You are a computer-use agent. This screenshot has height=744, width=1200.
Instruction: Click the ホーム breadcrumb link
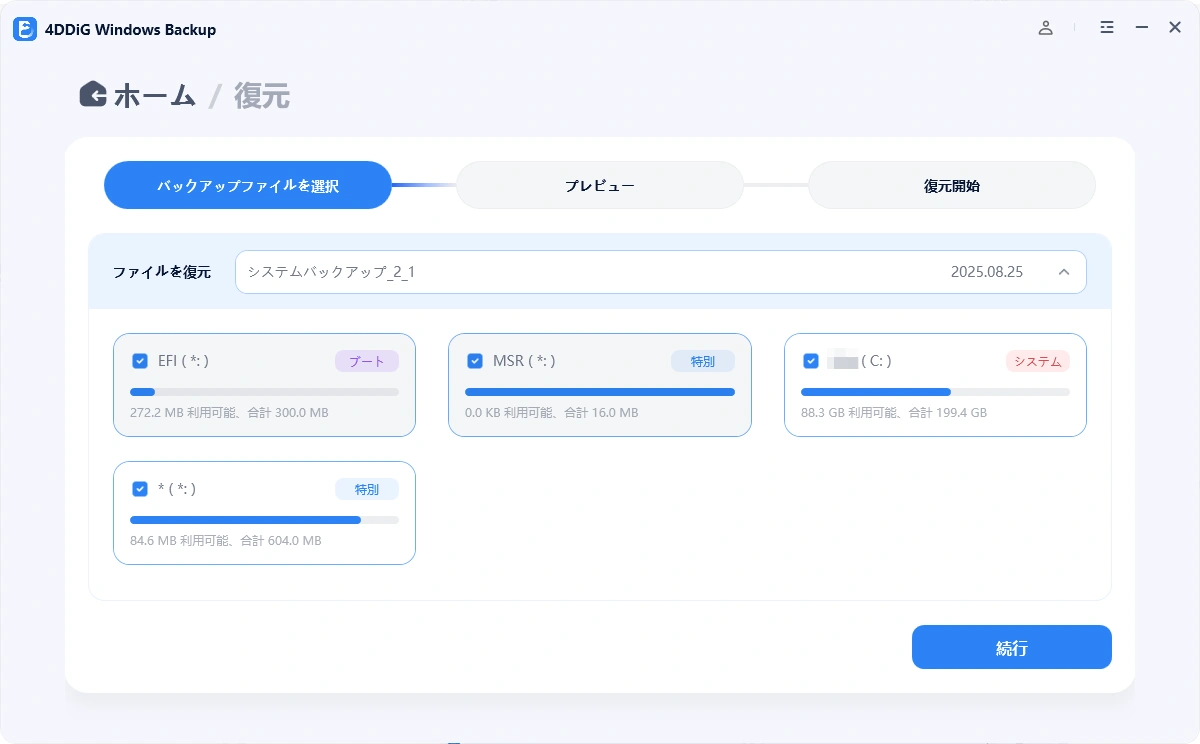(154, 96)
